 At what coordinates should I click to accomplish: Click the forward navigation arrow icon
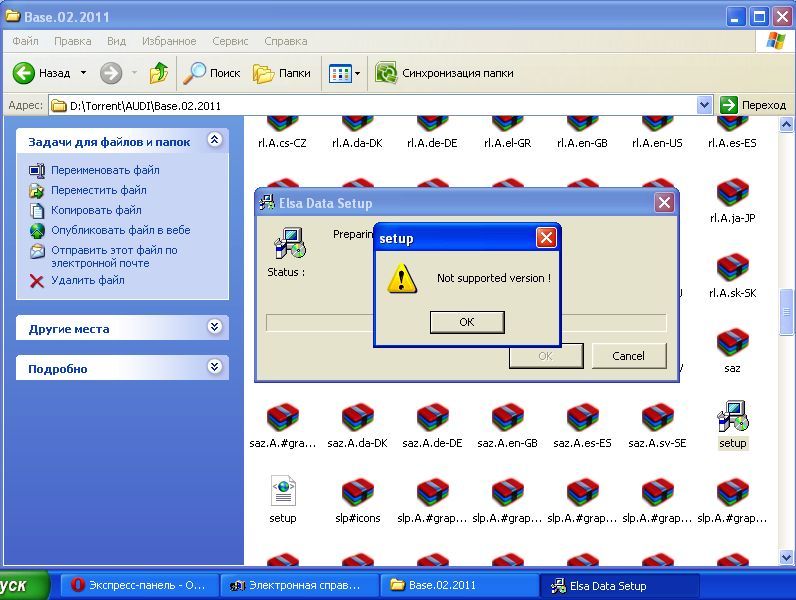[111, 73]
